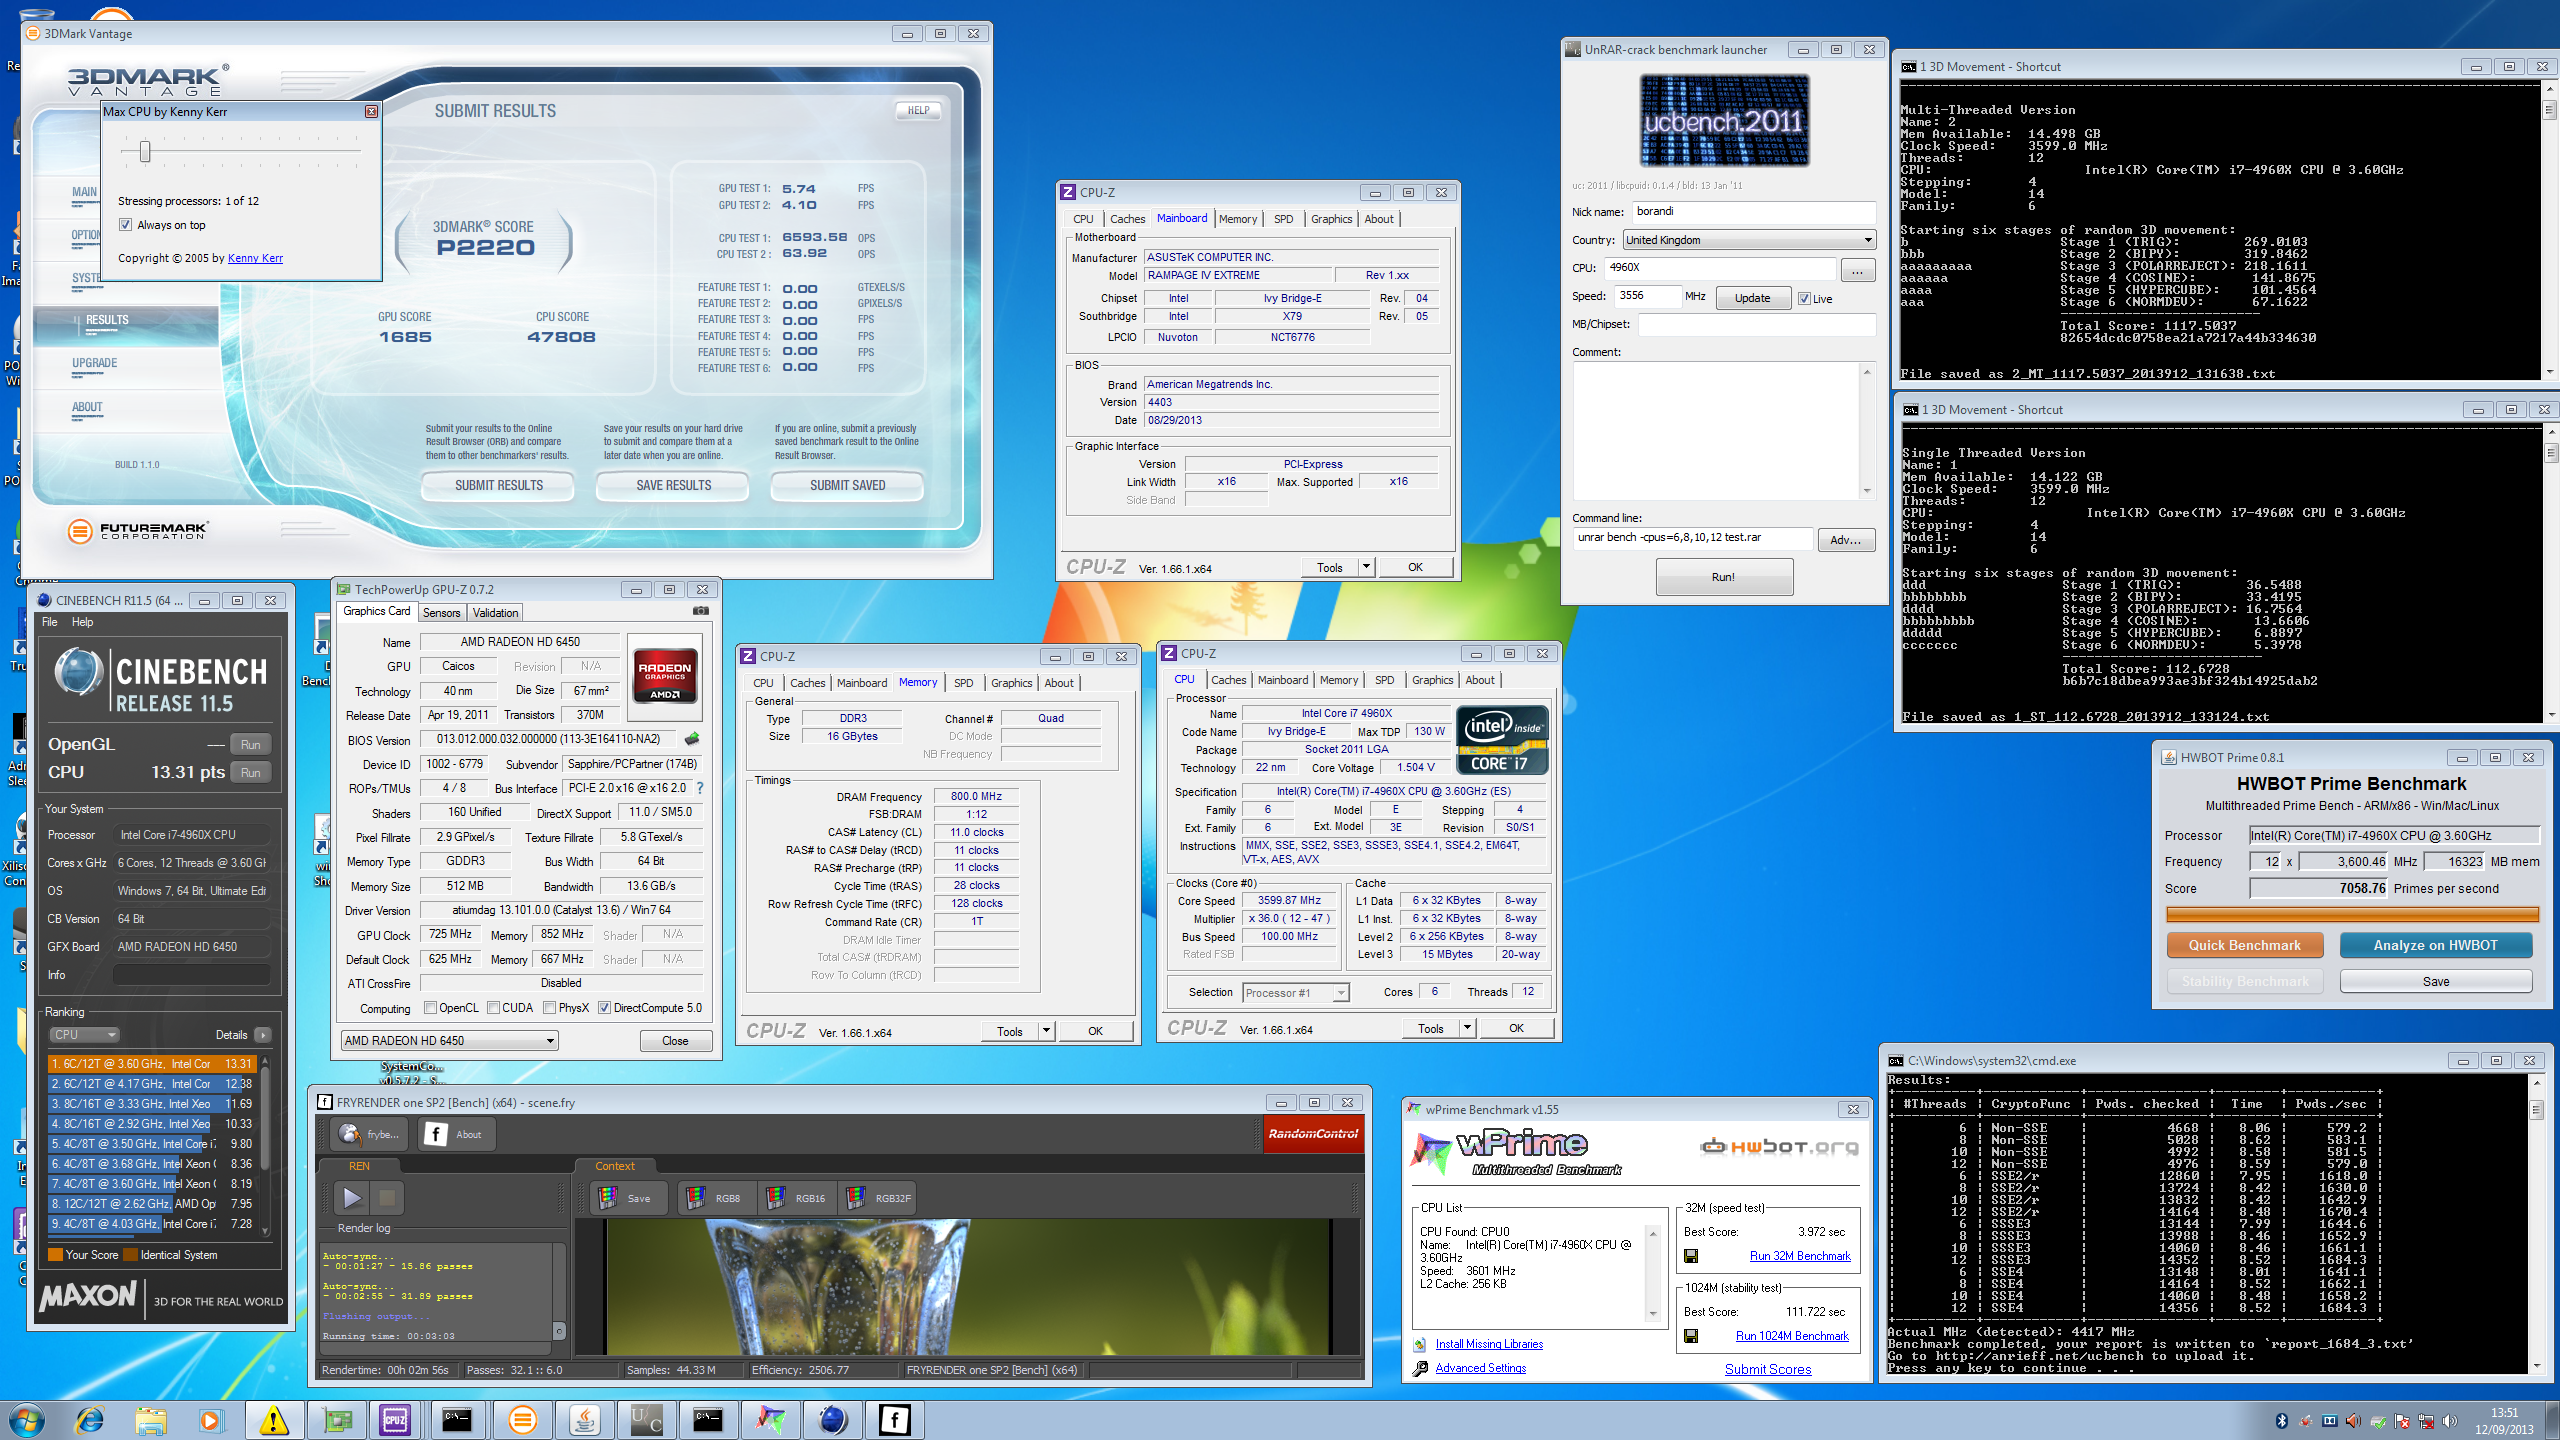The width and height of the screenshot is (2560, 1440).
Task: Expand the Cinebench ranking Details arrow
Action: [x=263, y=1035]
